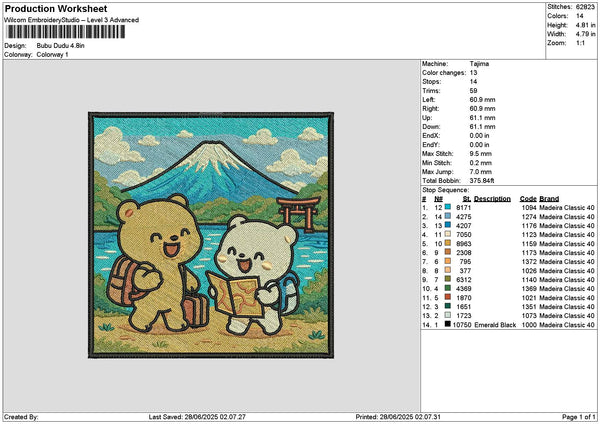Click the Brand column header
The width and height of the screenshot is (600, 424).
pyautogui.click(x=549, y=199)
